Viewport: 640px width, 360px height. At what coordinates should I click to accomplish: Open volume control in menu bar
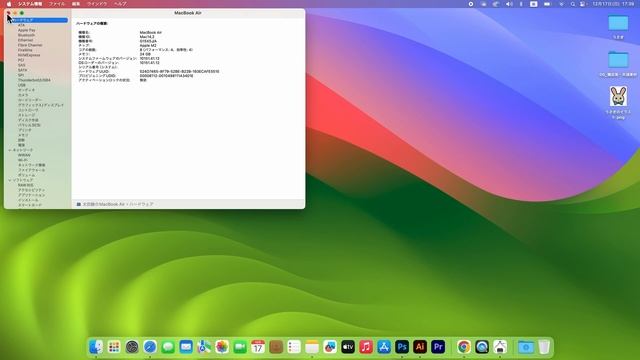[509, 4]
